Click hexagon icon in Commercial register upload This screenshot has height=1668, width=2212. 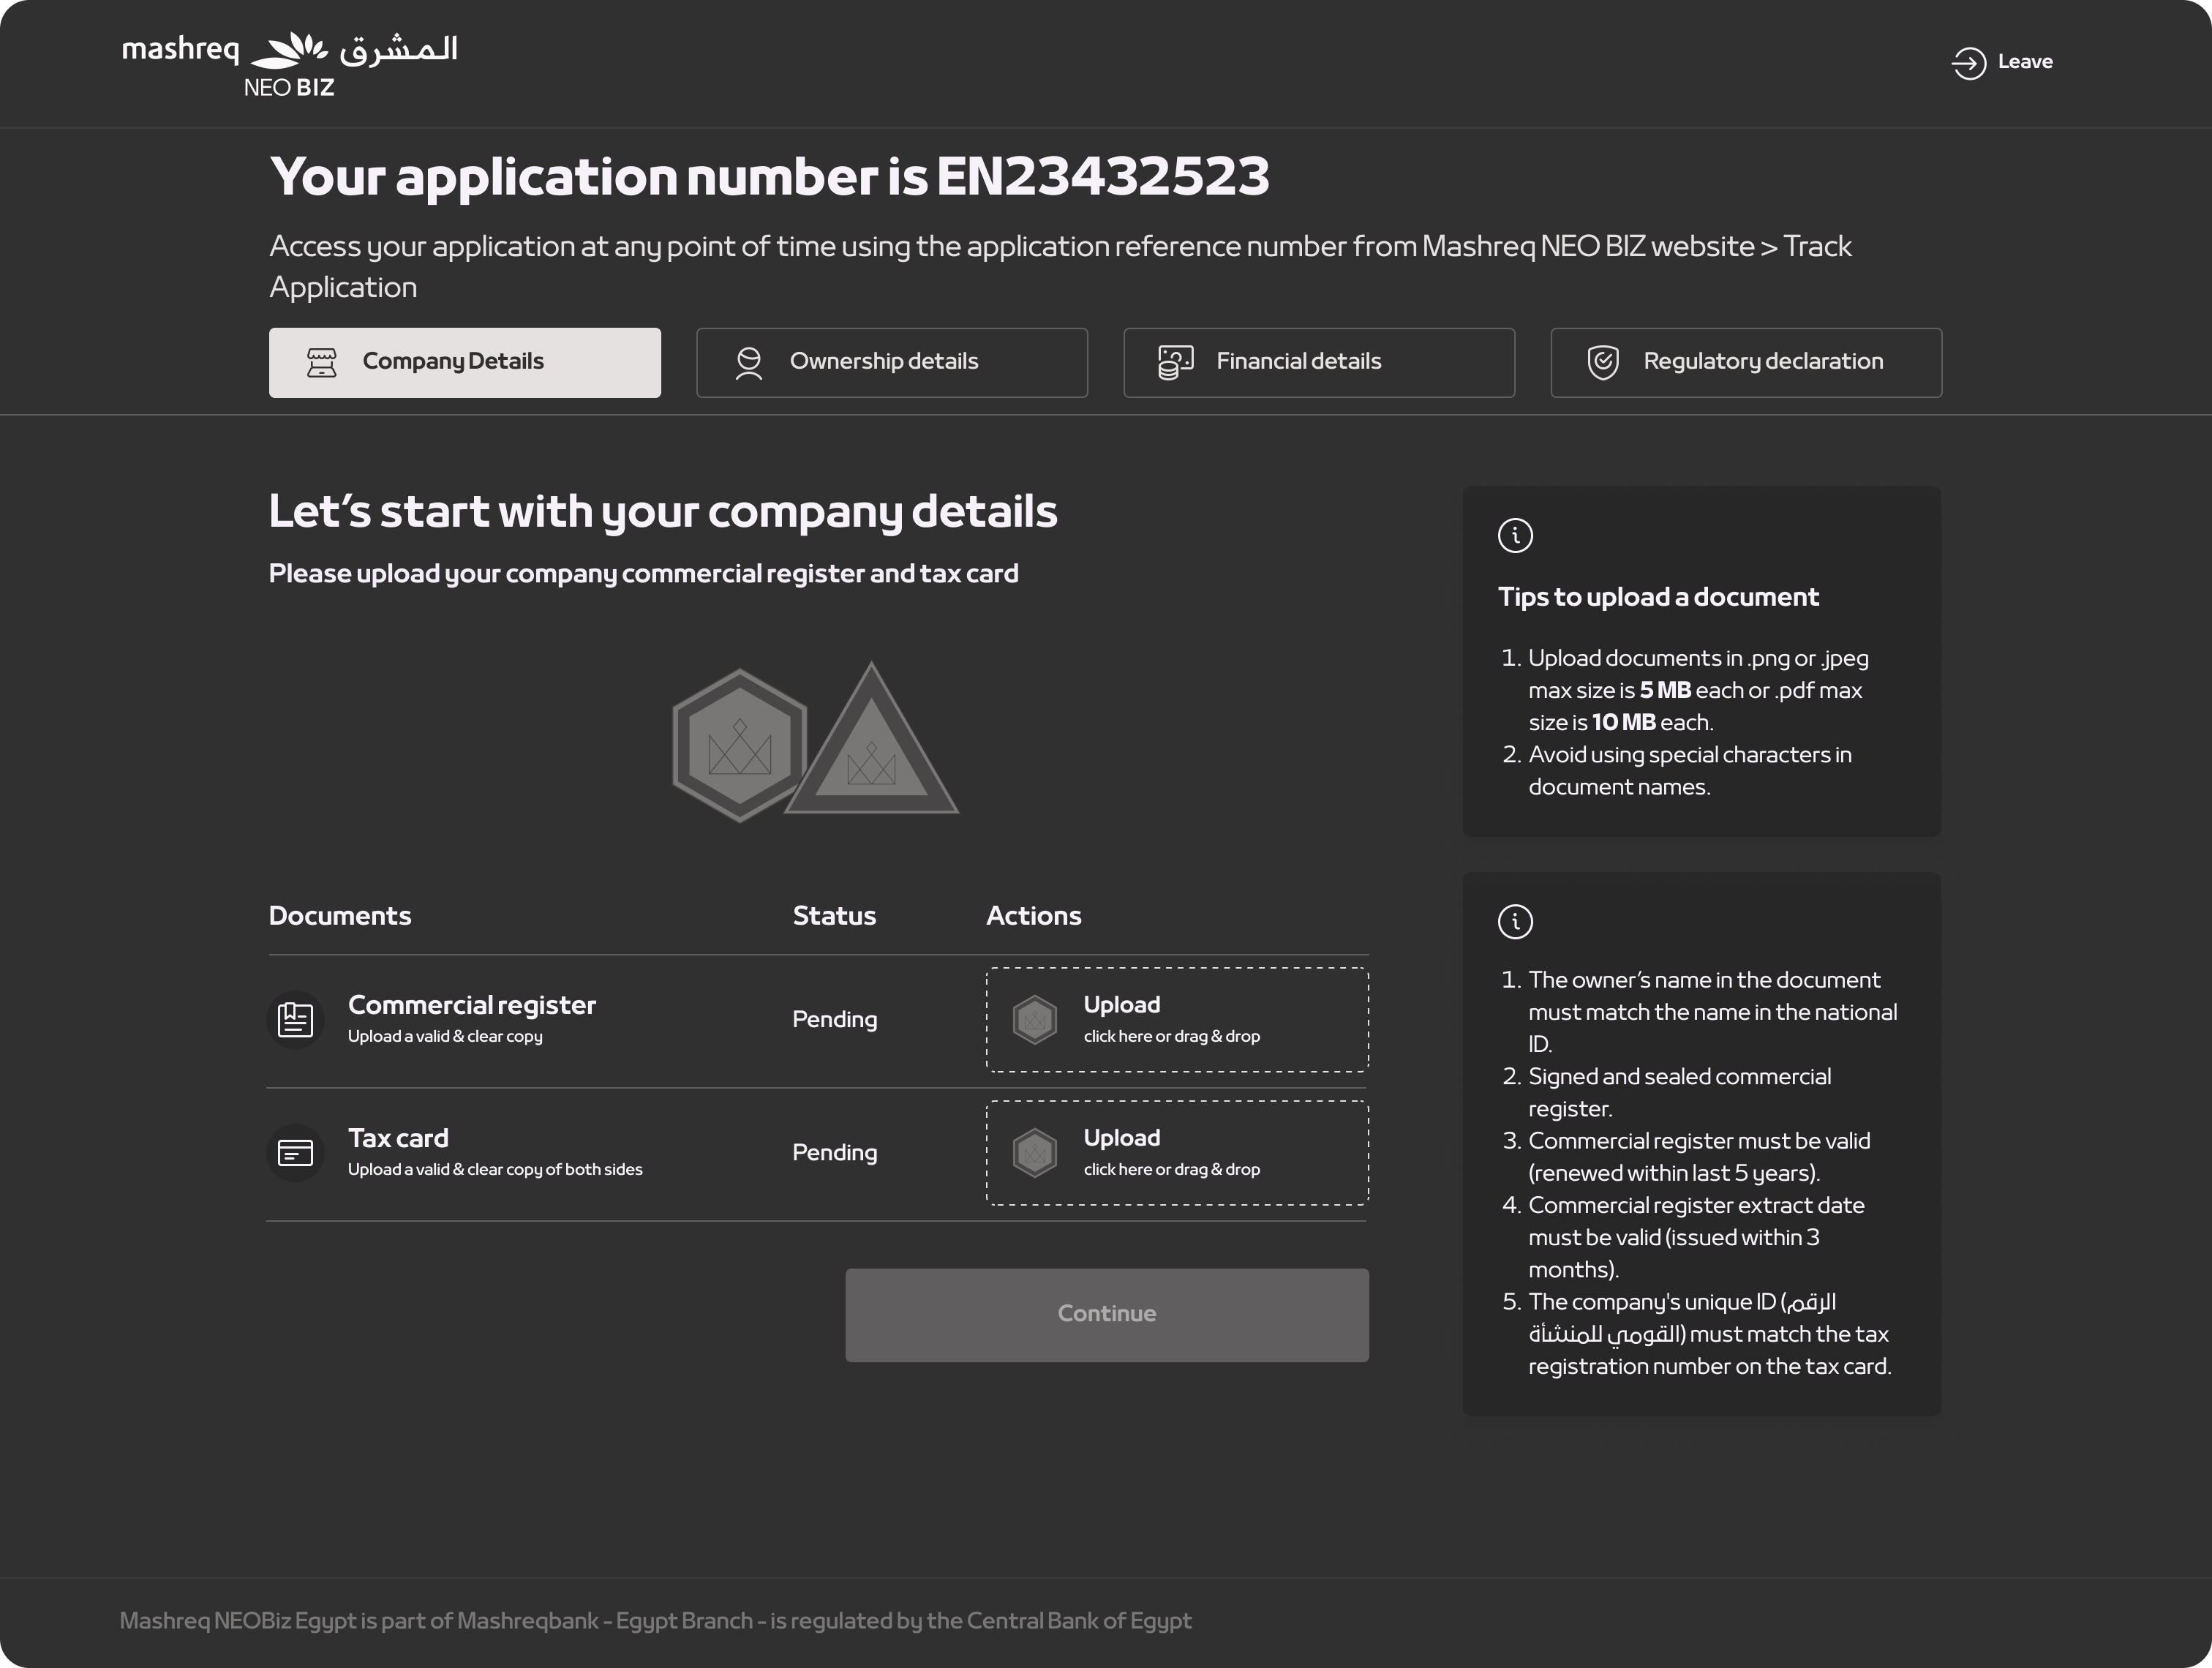(1034, 1020)
